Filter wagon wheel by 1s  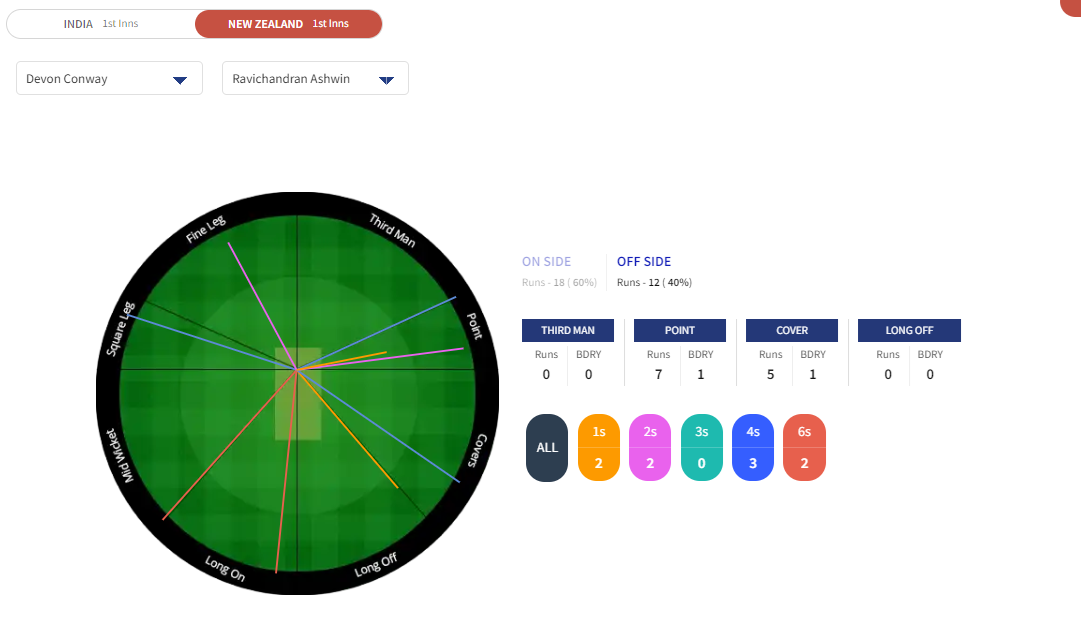click(x=599, y=448)
